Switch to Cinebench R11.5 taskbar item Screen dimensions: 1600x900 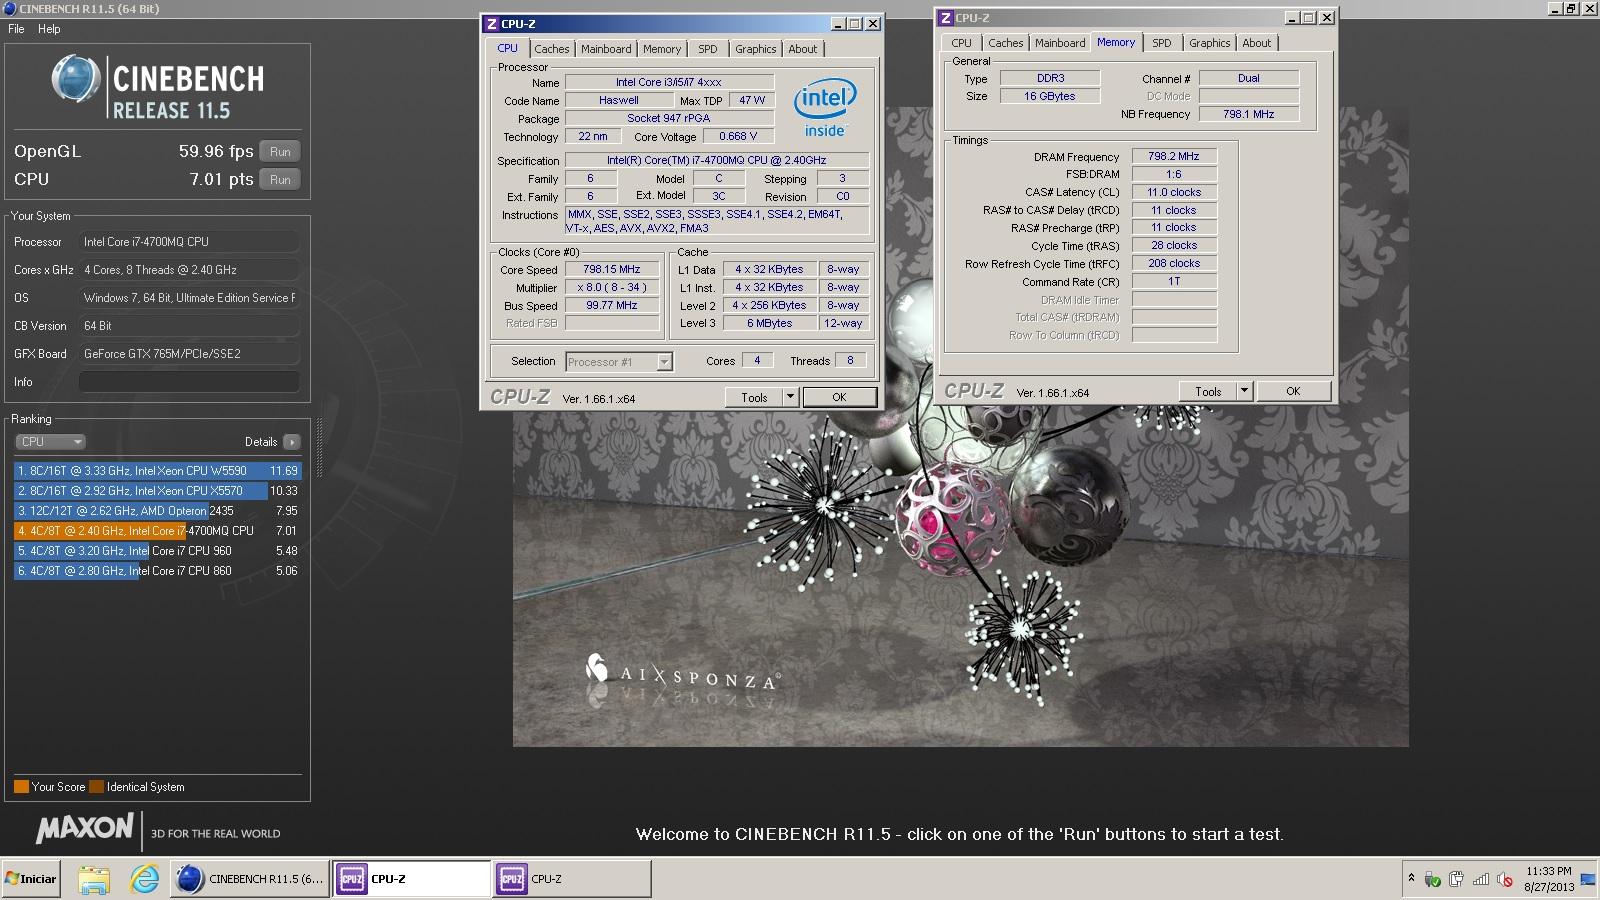(x=250, y=879)
